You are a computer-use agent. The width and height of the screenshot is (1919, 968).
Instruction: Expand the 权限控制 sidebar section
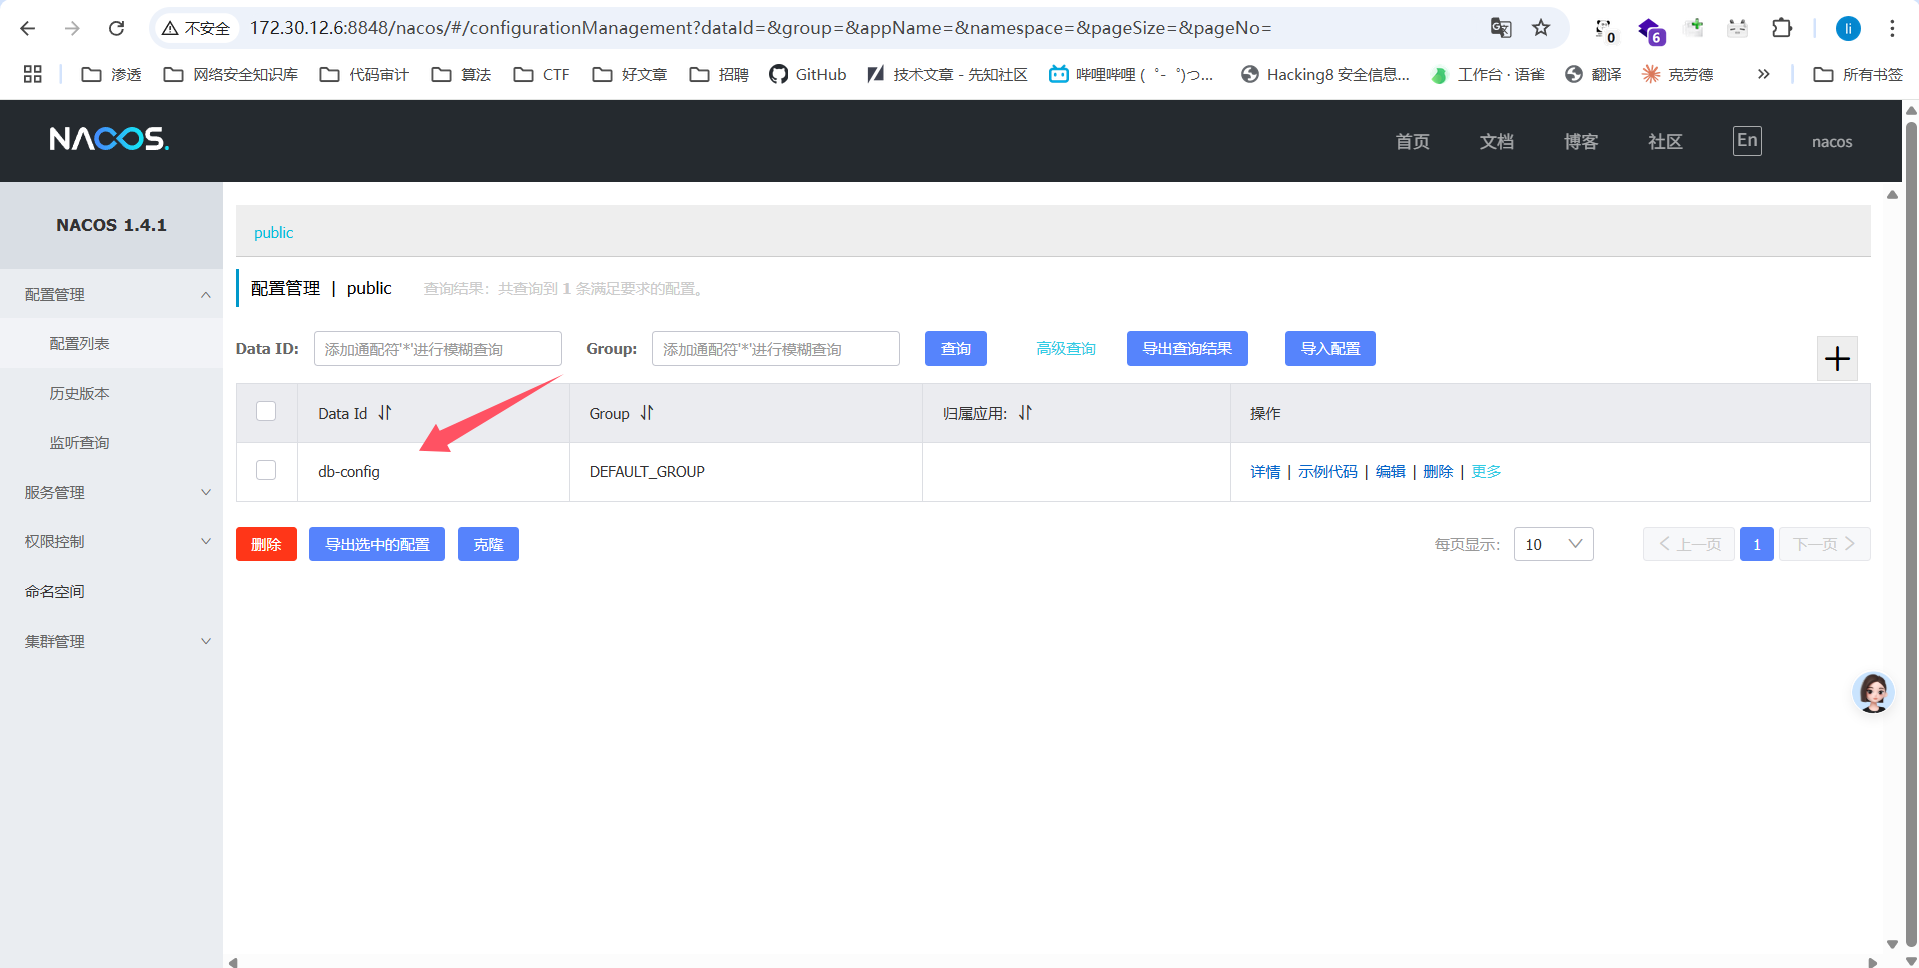click(111, 541)
